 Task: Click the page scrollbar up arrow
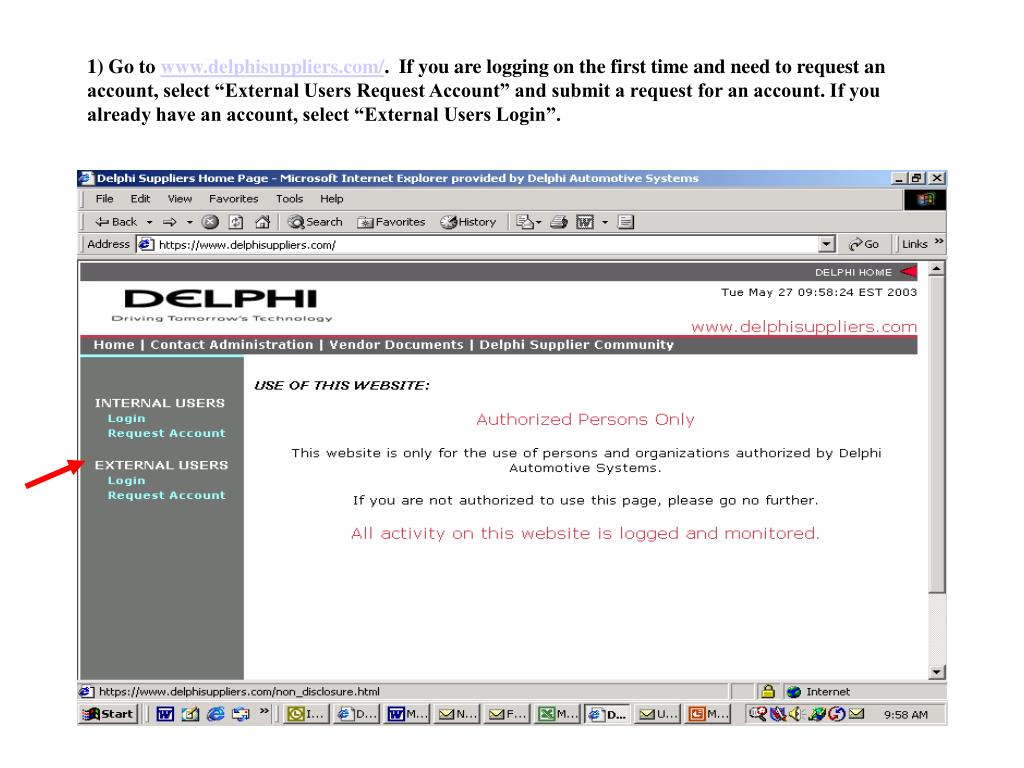pos(936,268)
